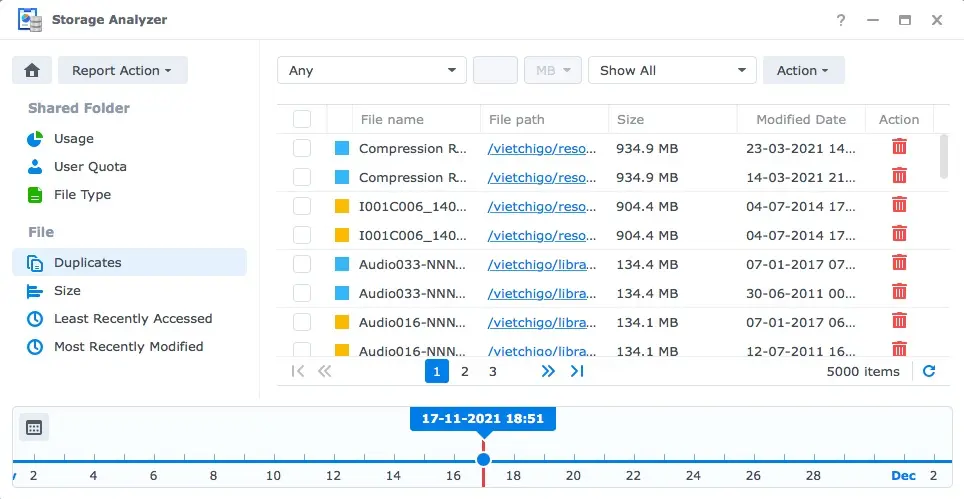The width and height of the screenshot is (964, 499).
Task: Click the next page double-arrow icon
Action: [x=547, y=371]
